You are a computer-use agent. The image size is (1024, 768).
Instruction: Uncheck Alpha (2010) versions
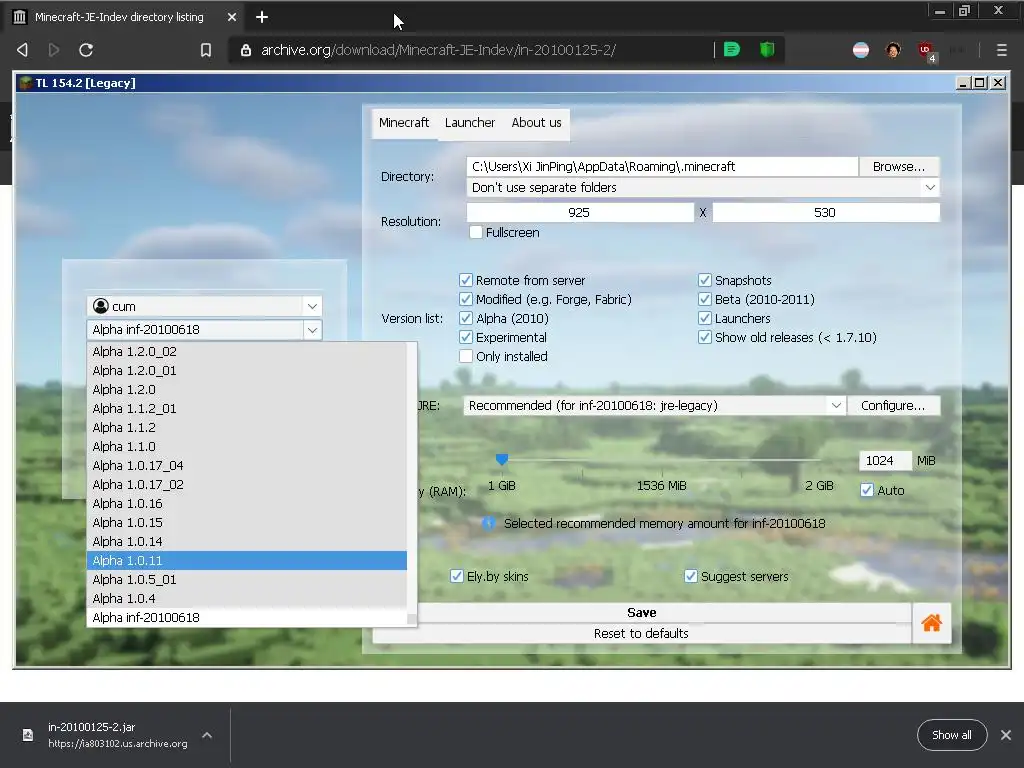[466, 318]
